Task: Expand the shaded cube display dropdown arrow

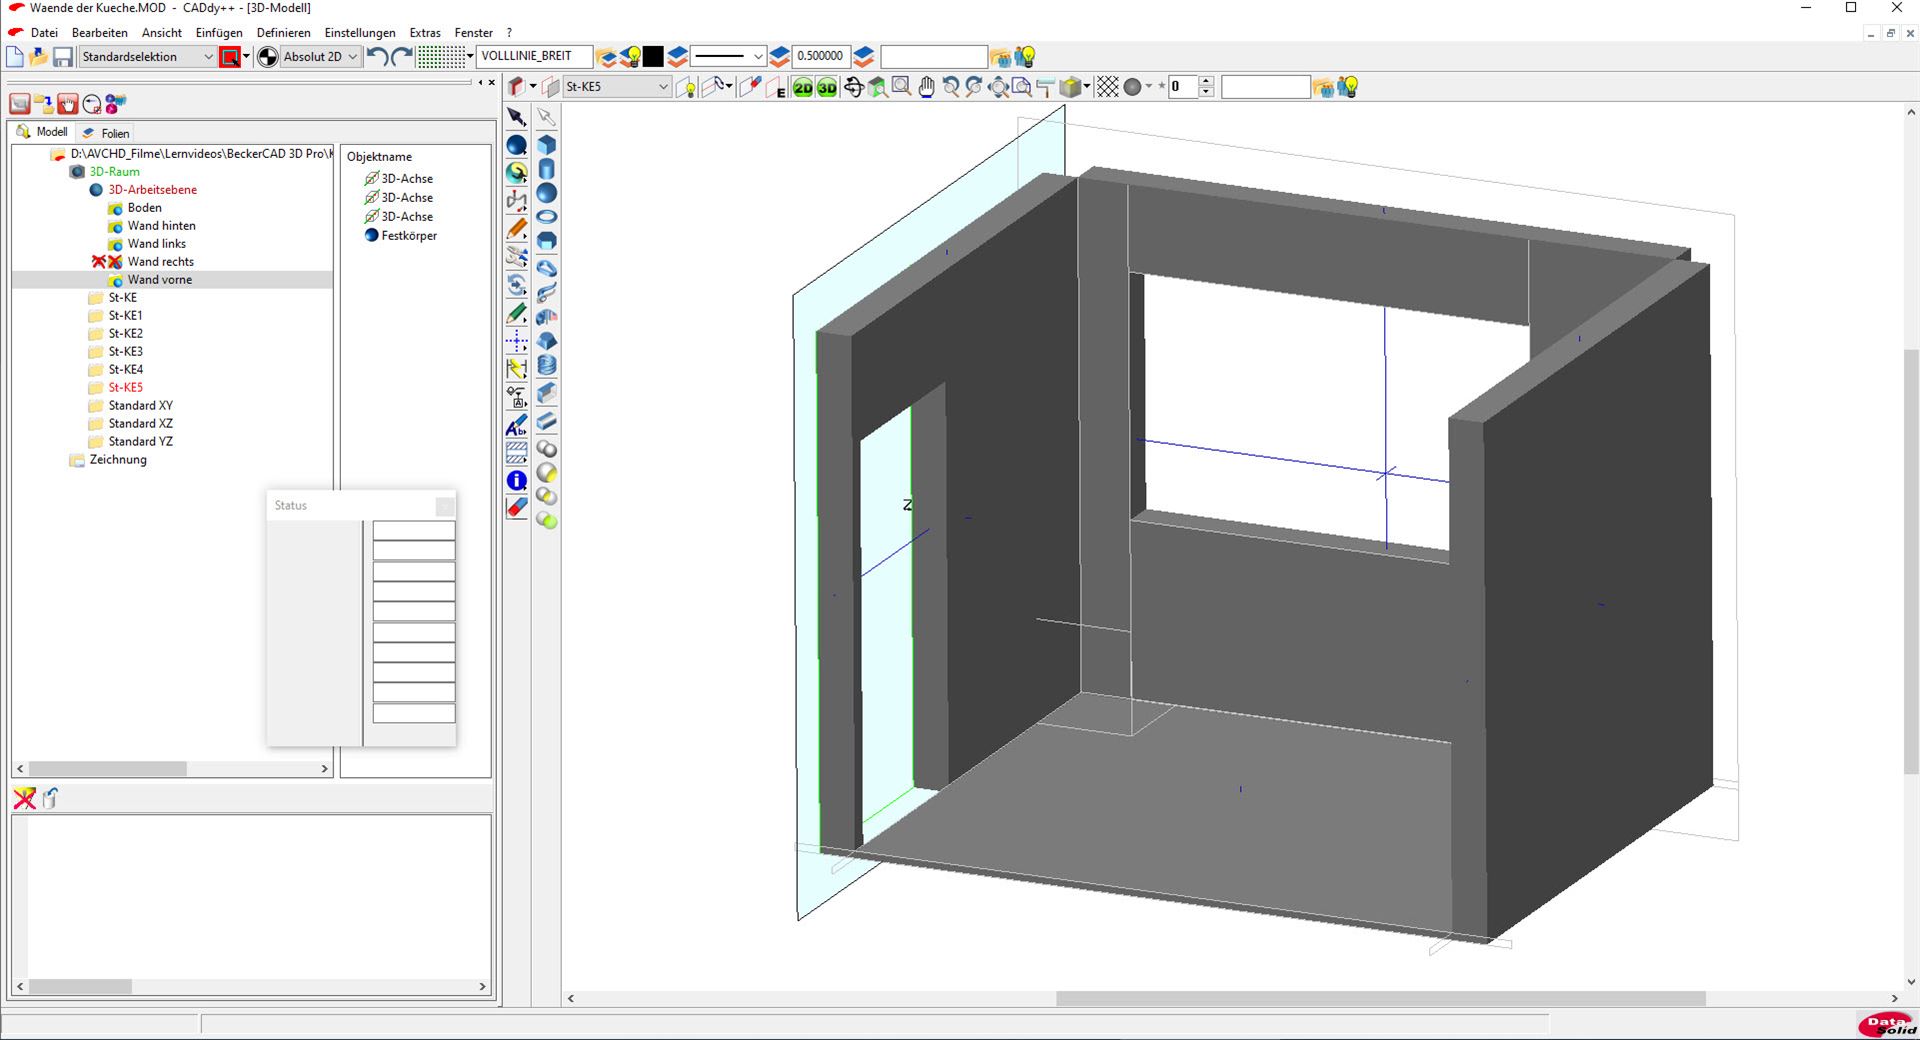Action: [x=1087, y=87]
